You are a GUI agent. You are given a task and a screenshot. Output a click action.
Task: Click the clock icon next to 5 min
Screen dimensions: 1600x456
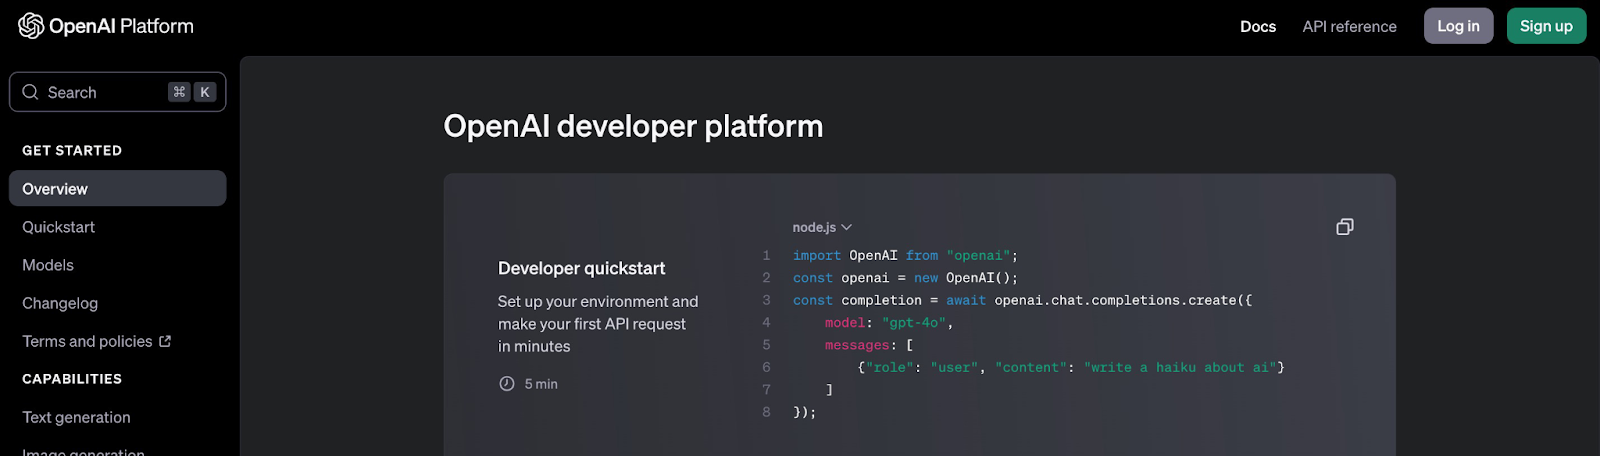click(507, 384)
